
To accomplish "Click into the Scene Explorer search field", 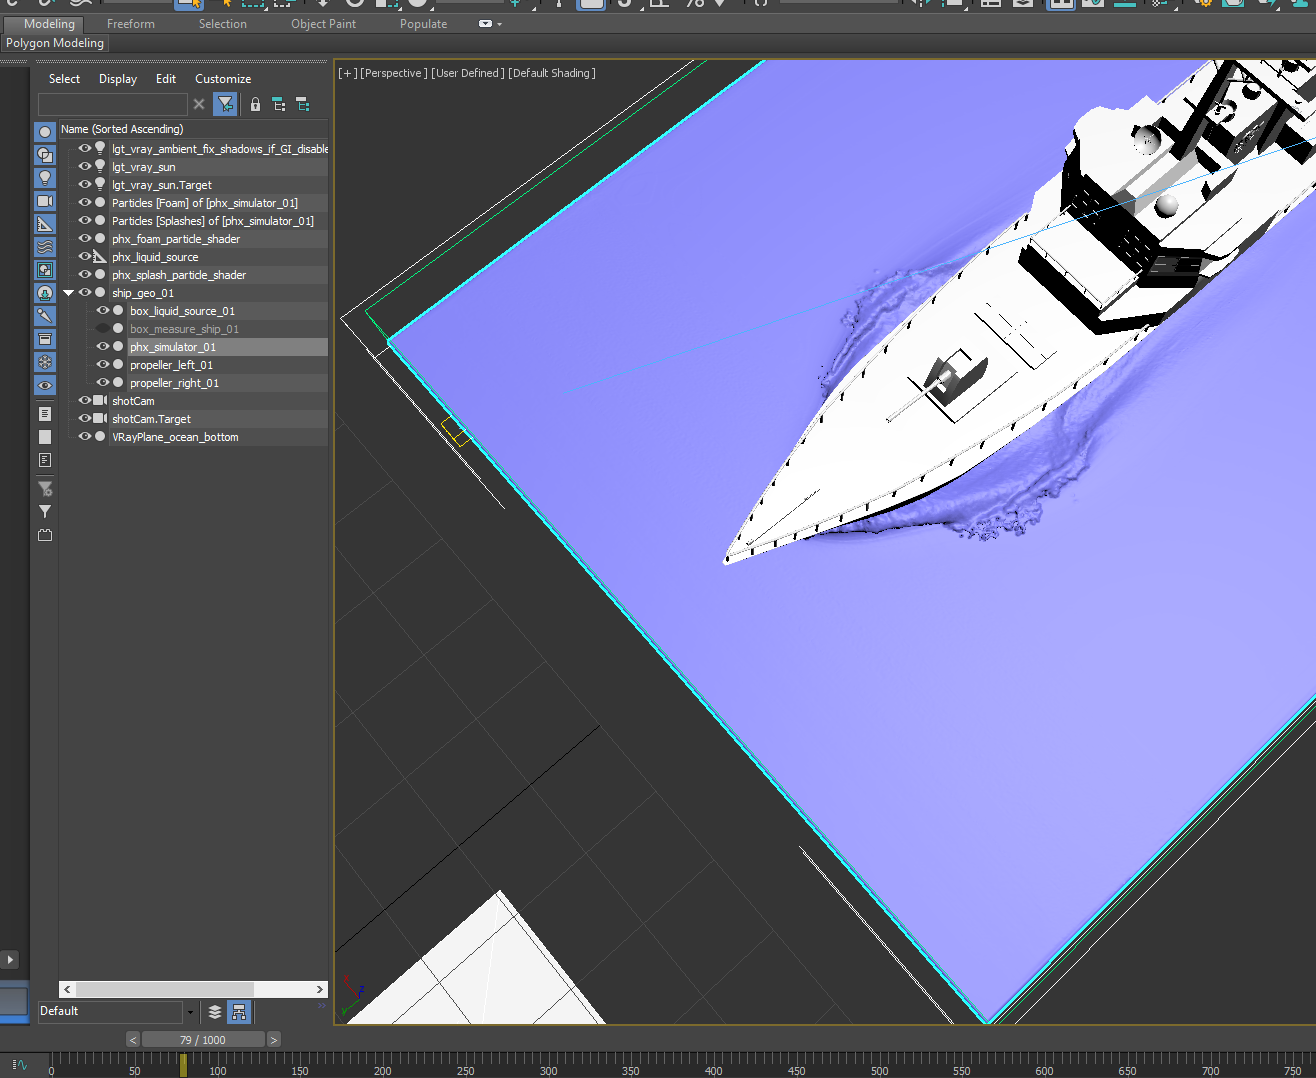I will (x=112, y=104).
